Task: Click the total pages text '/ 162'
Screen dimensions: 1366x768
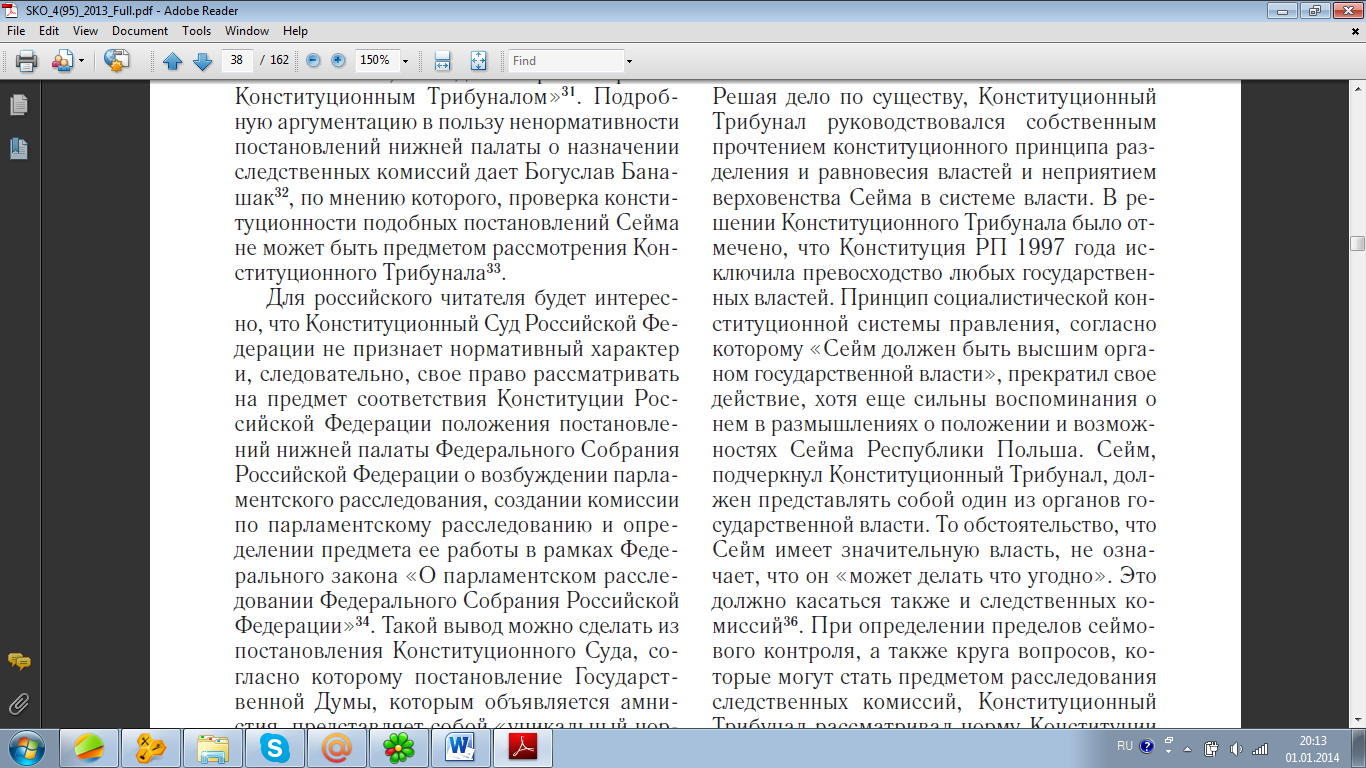Action: click(274, 60)
